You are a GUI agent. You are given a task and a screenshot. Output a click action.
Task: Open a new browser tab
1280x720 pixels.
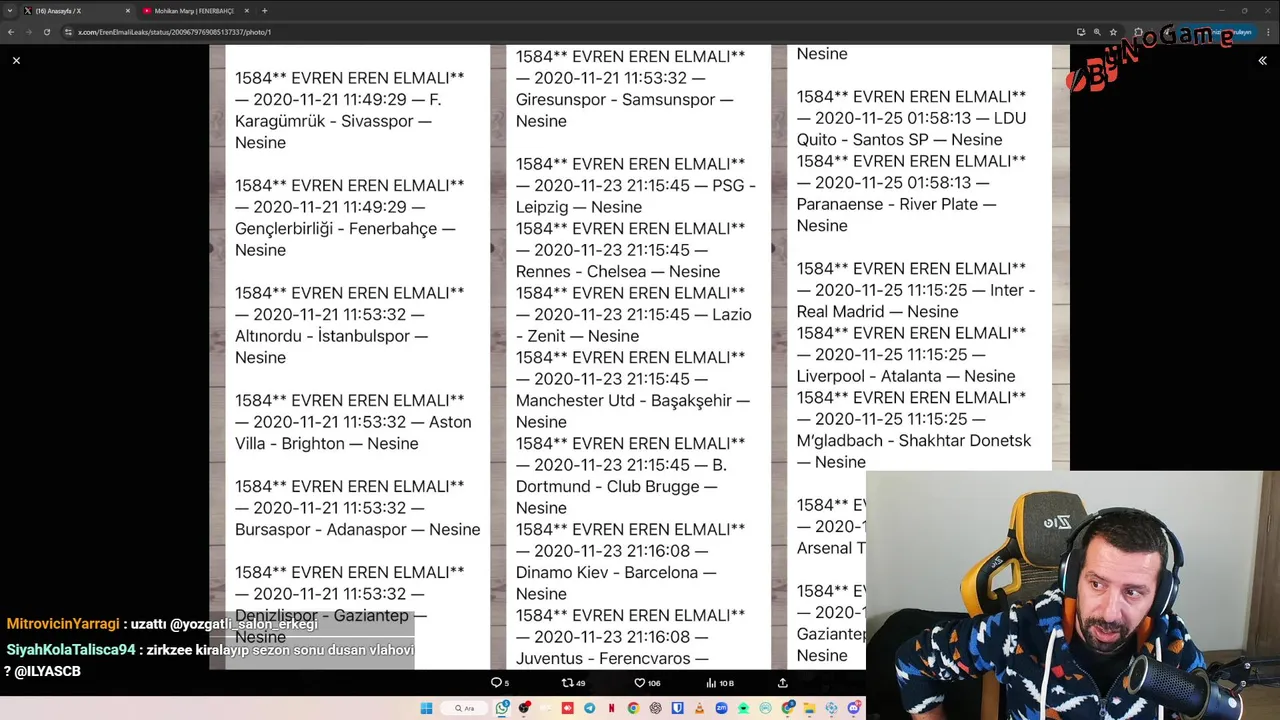coord(264,11)
